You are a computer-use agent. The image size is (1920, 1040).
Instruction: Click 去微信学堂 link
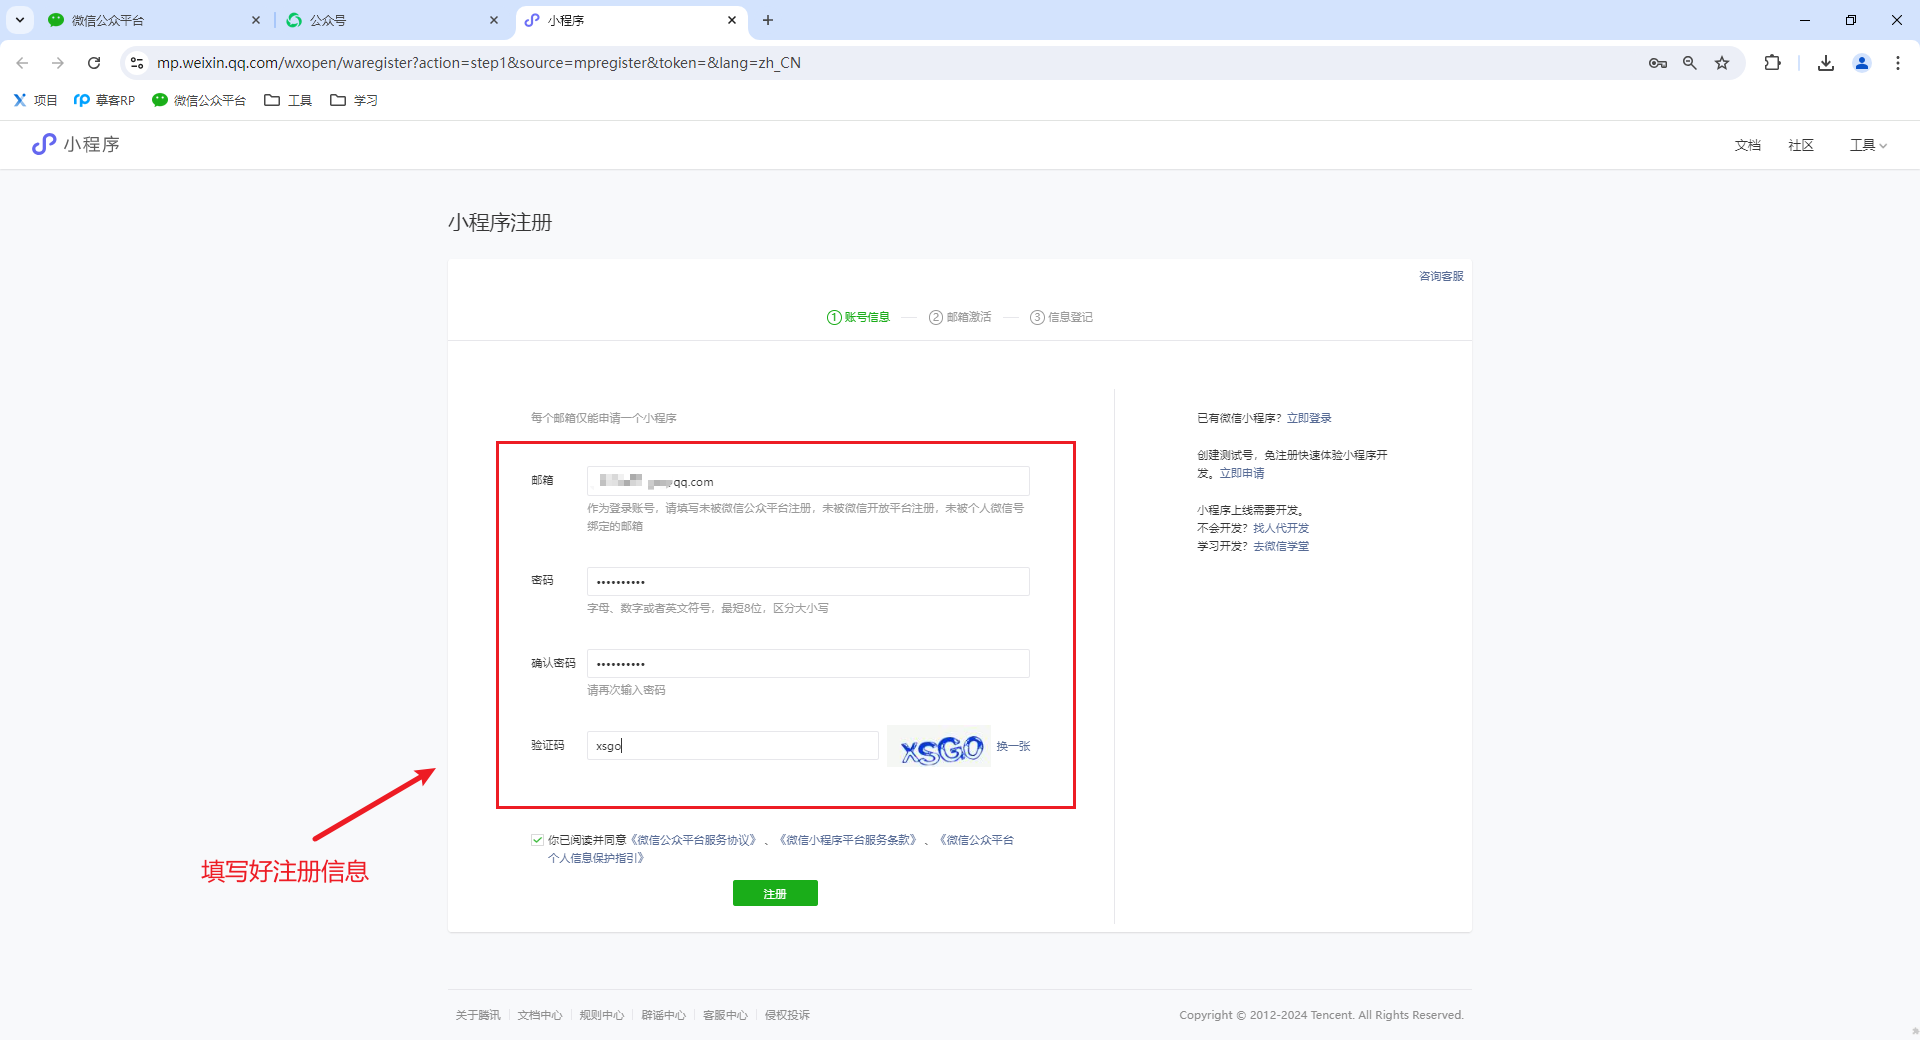tap(1281, 546)
